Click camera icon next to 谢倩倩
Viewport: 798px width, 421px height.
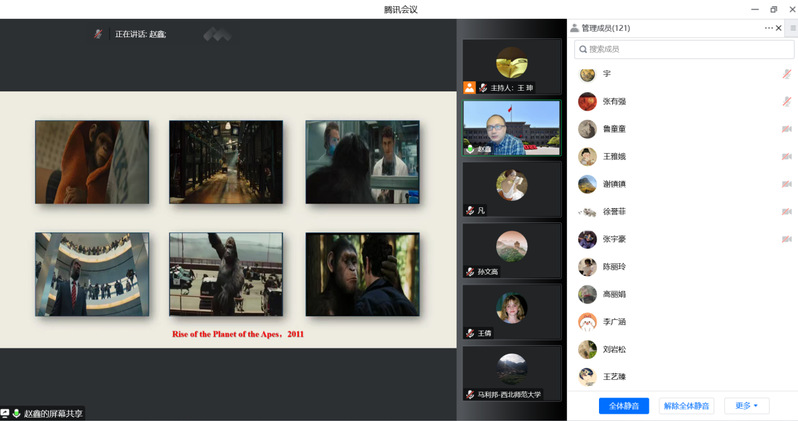click(x=786, y=184)
